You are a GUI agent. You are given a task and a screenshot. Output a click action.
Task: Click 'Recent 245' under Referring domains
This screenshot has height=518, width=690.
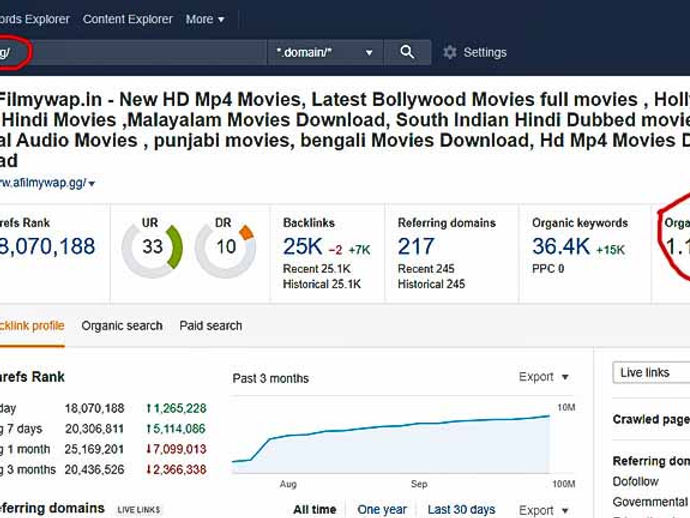[426, 269]
